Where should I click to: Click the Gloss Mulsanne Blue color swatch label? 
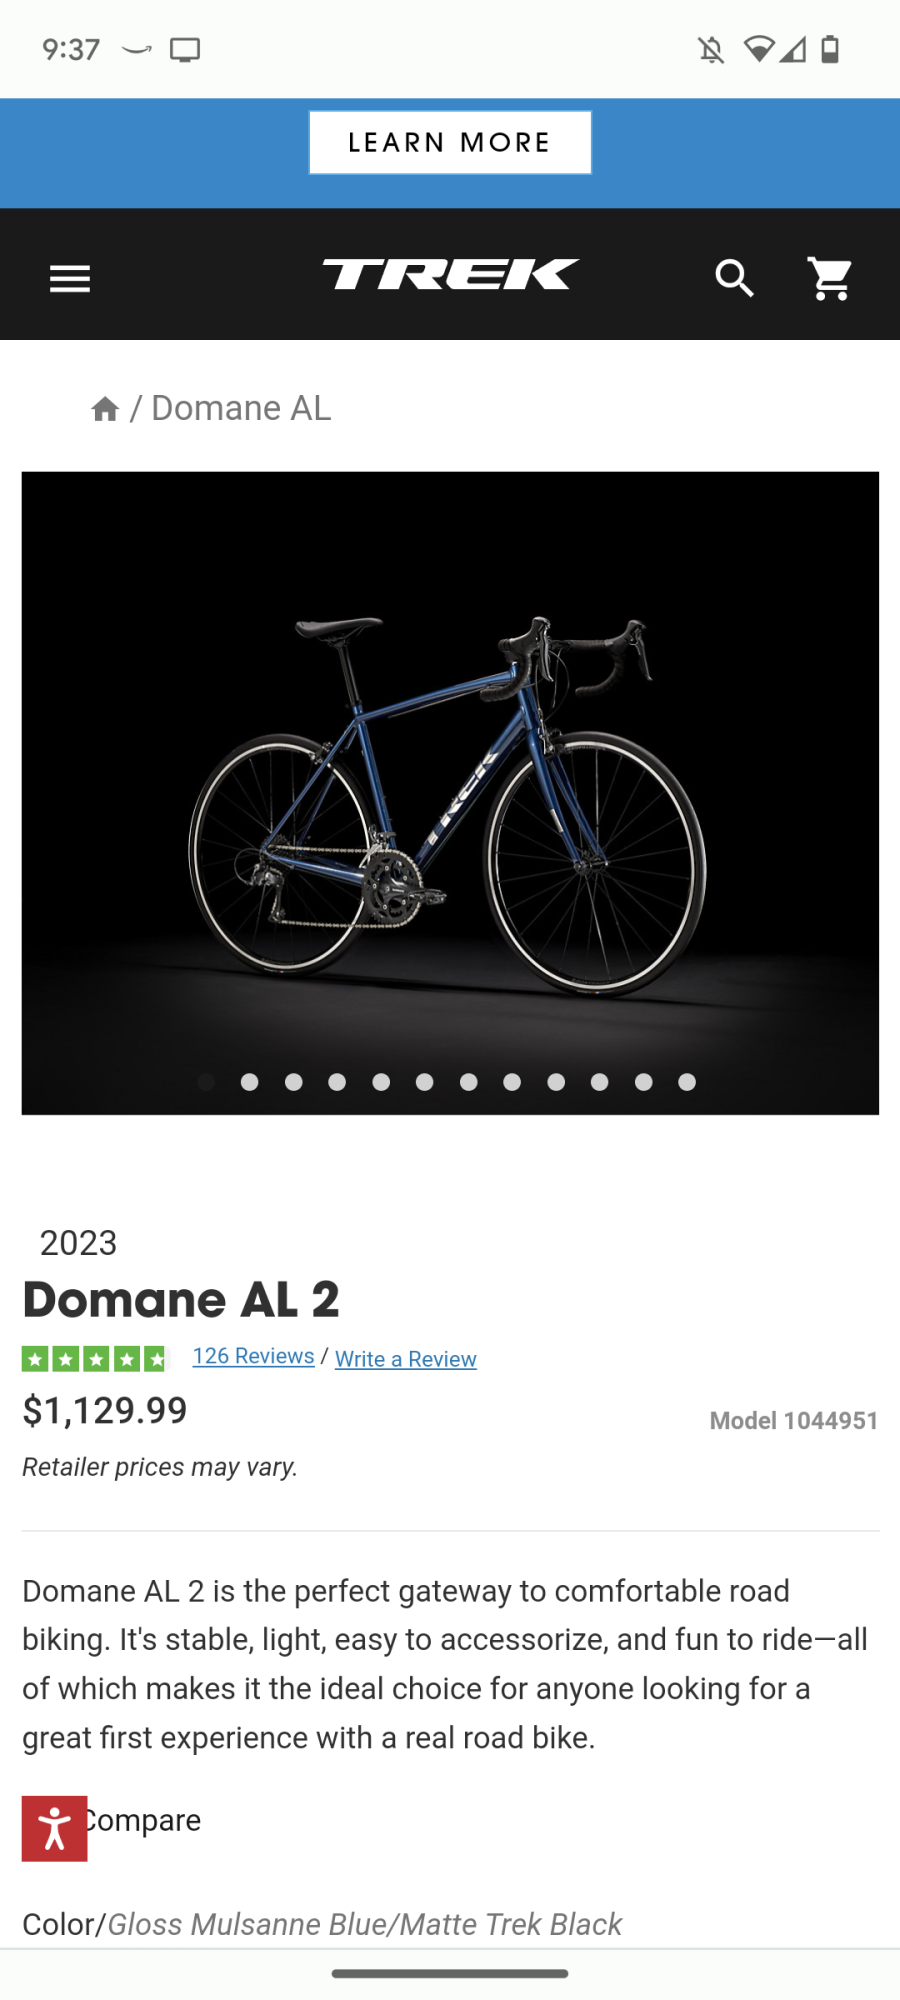click(x=364, y=1925)
